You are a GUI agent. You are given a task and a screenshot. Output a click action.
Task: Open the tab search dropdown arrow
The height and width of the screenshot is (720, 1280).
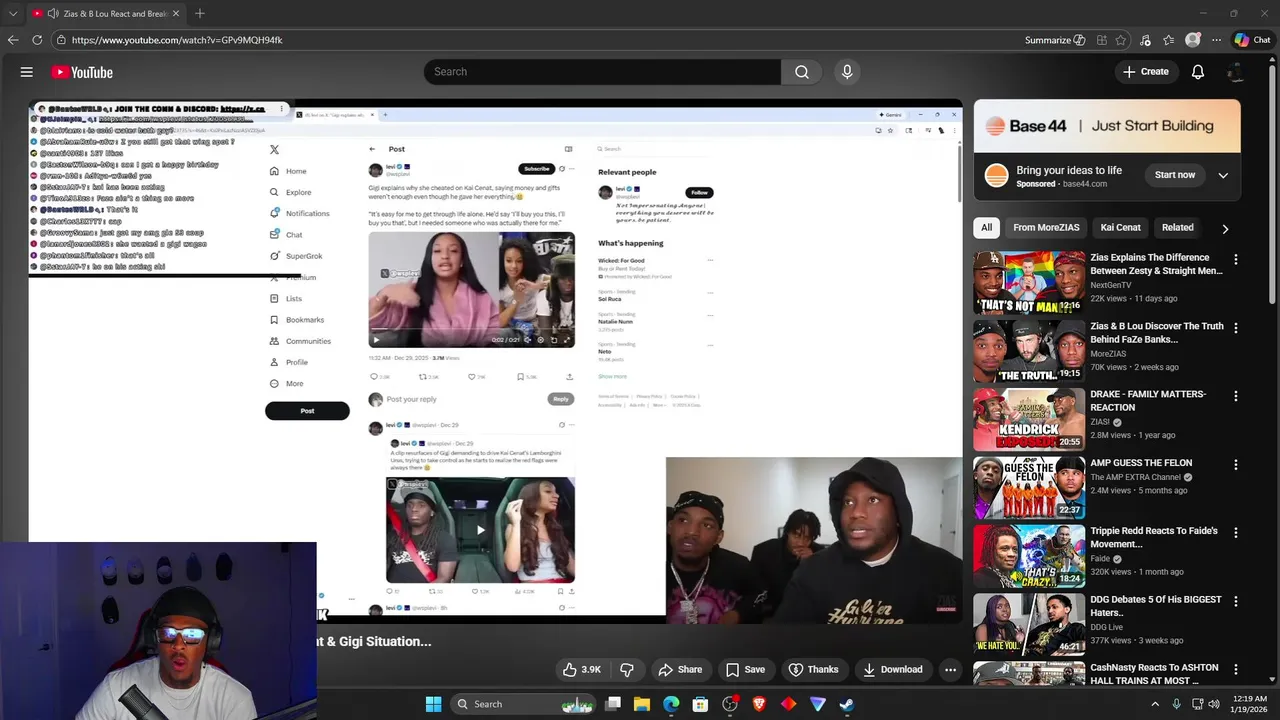pos(13,13)
